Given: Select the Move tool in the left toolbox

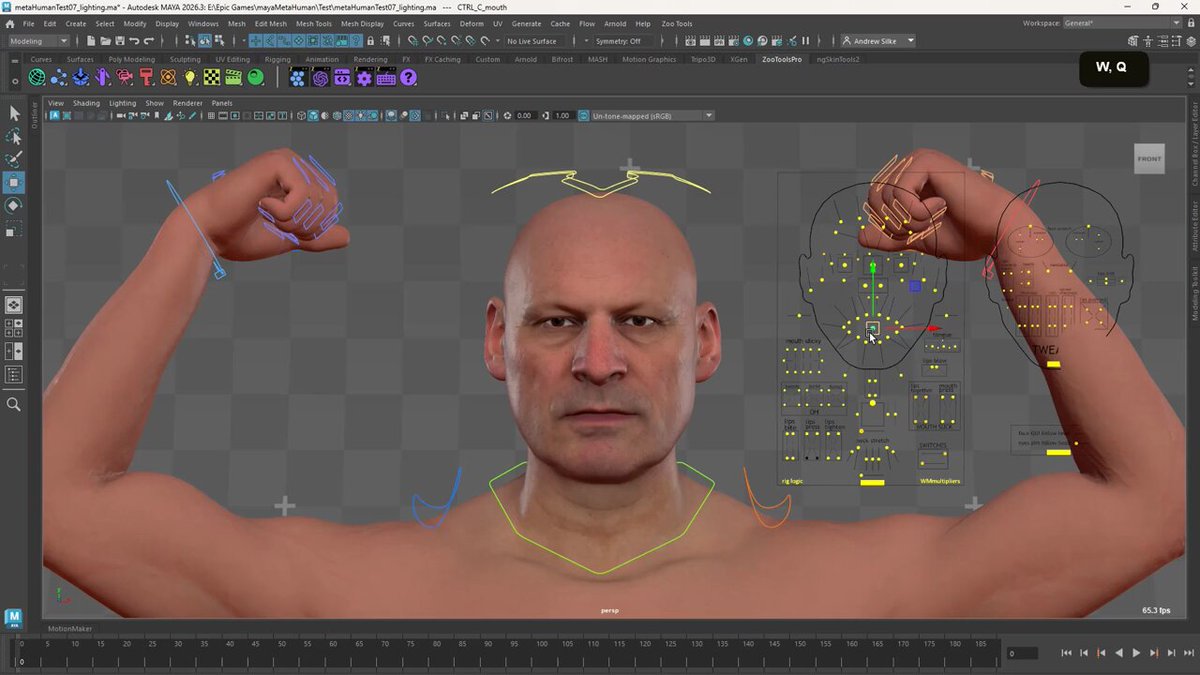Looking at the screenshot, I should [x=14, y=182].
